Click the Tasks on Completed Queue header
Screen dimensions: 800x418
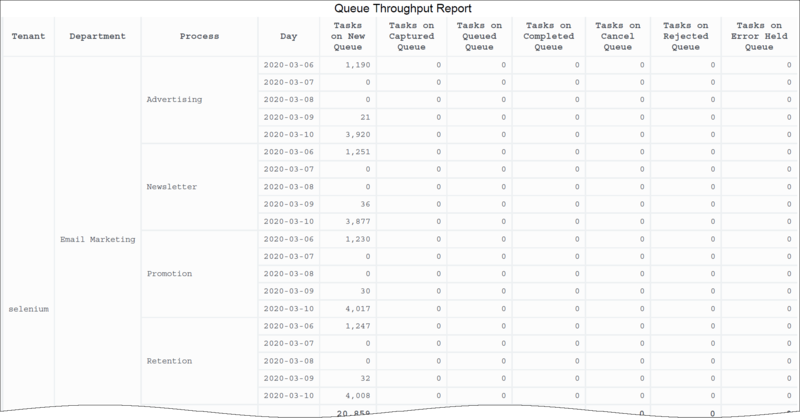547,35
